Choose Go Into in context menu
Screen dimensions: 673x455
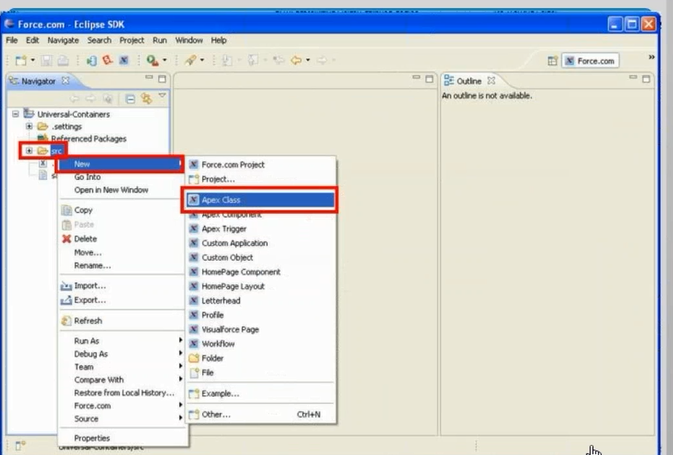(x=87, y=177)
